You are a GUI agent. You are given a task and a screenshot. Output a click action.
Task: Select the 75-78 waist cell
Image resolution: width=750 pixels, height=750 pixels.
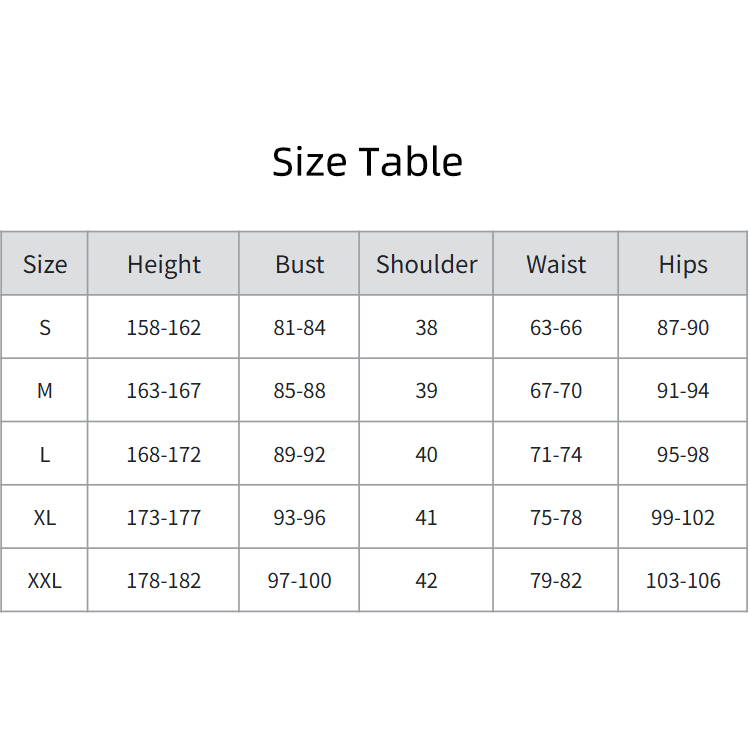556,518
